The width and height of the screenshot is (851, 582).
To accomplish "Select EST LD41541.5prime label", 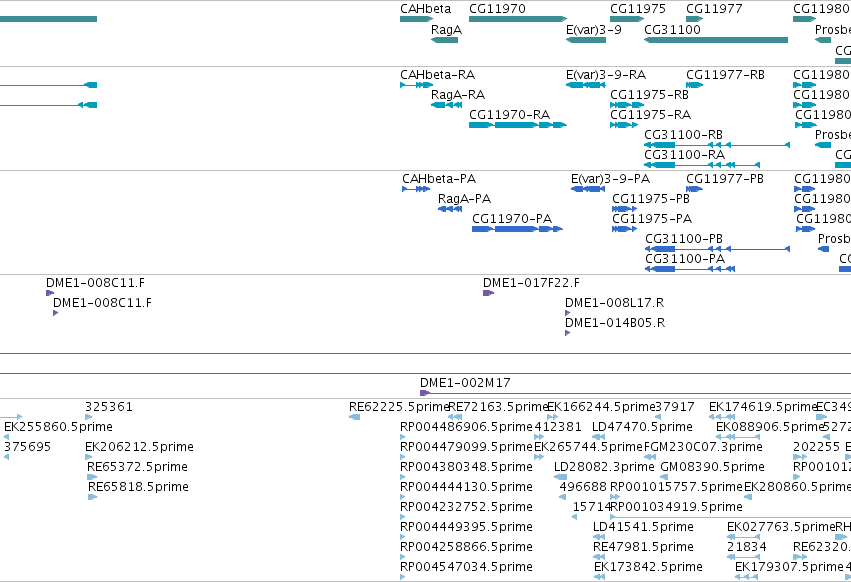I will point(643,528).
